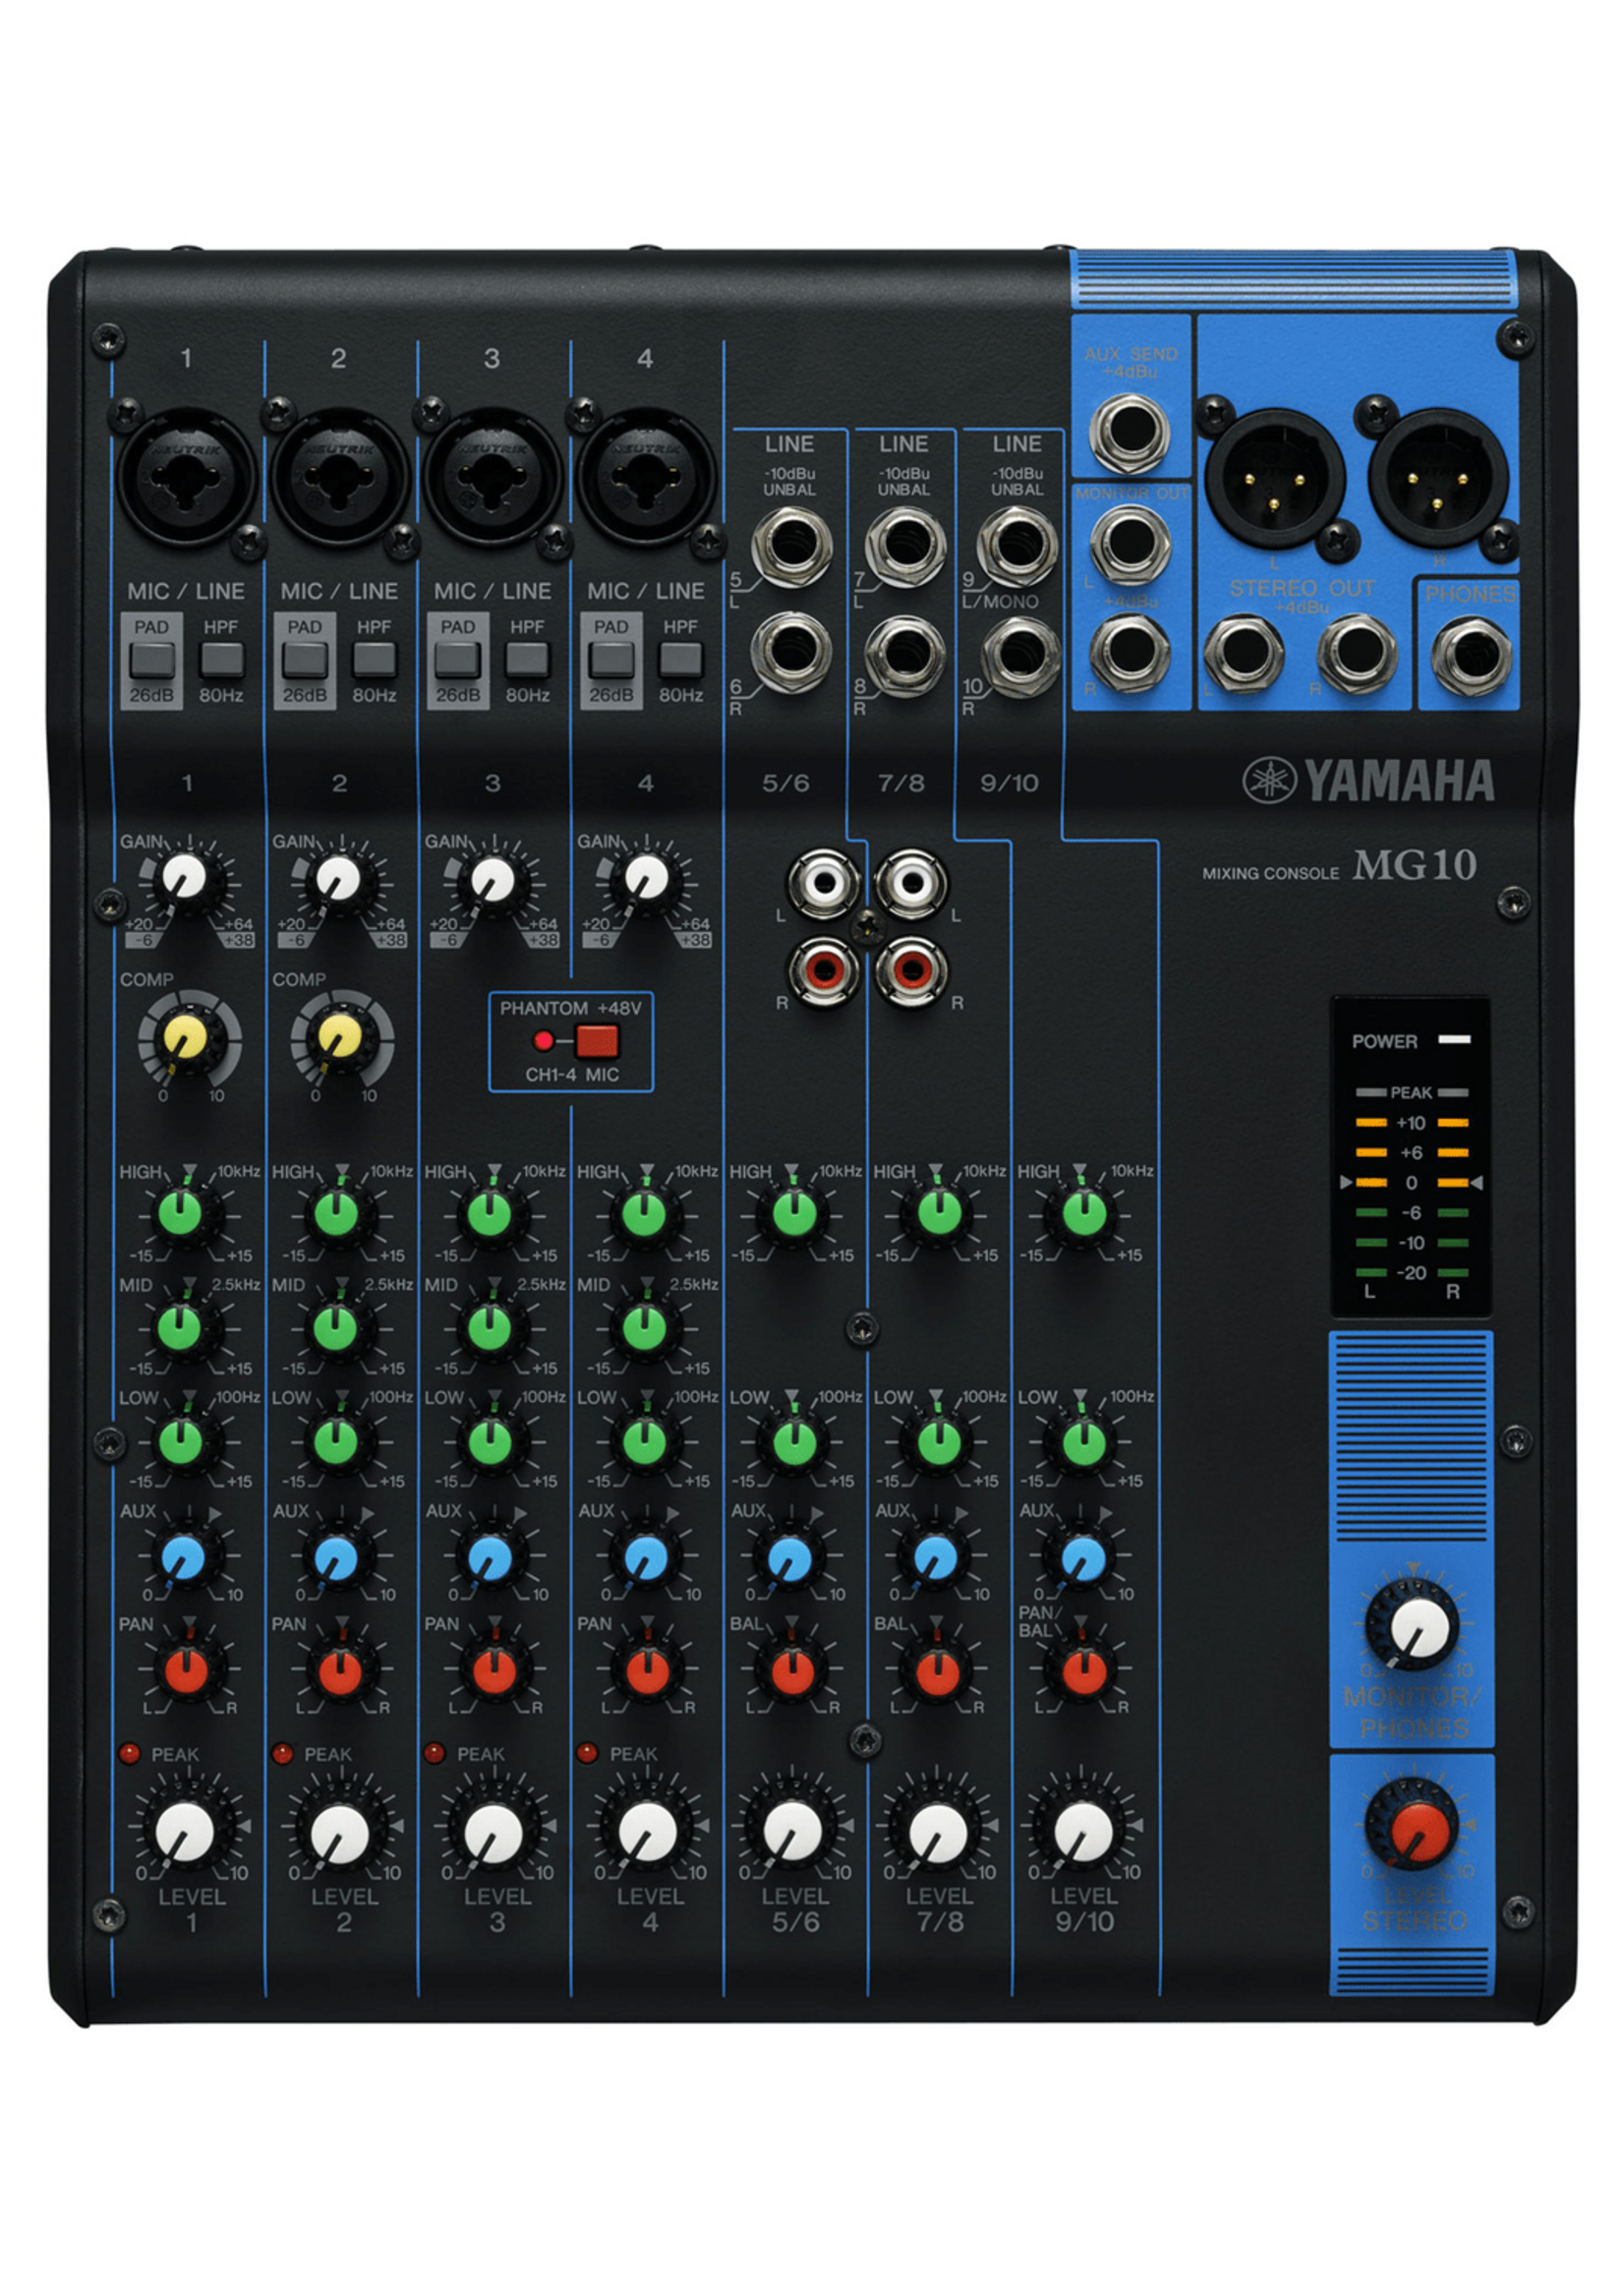The width and height of the screenshot is (1624, 2274).
Task: Click the channel 1 XLR combo input jack
Action: (x=187, y=476)
